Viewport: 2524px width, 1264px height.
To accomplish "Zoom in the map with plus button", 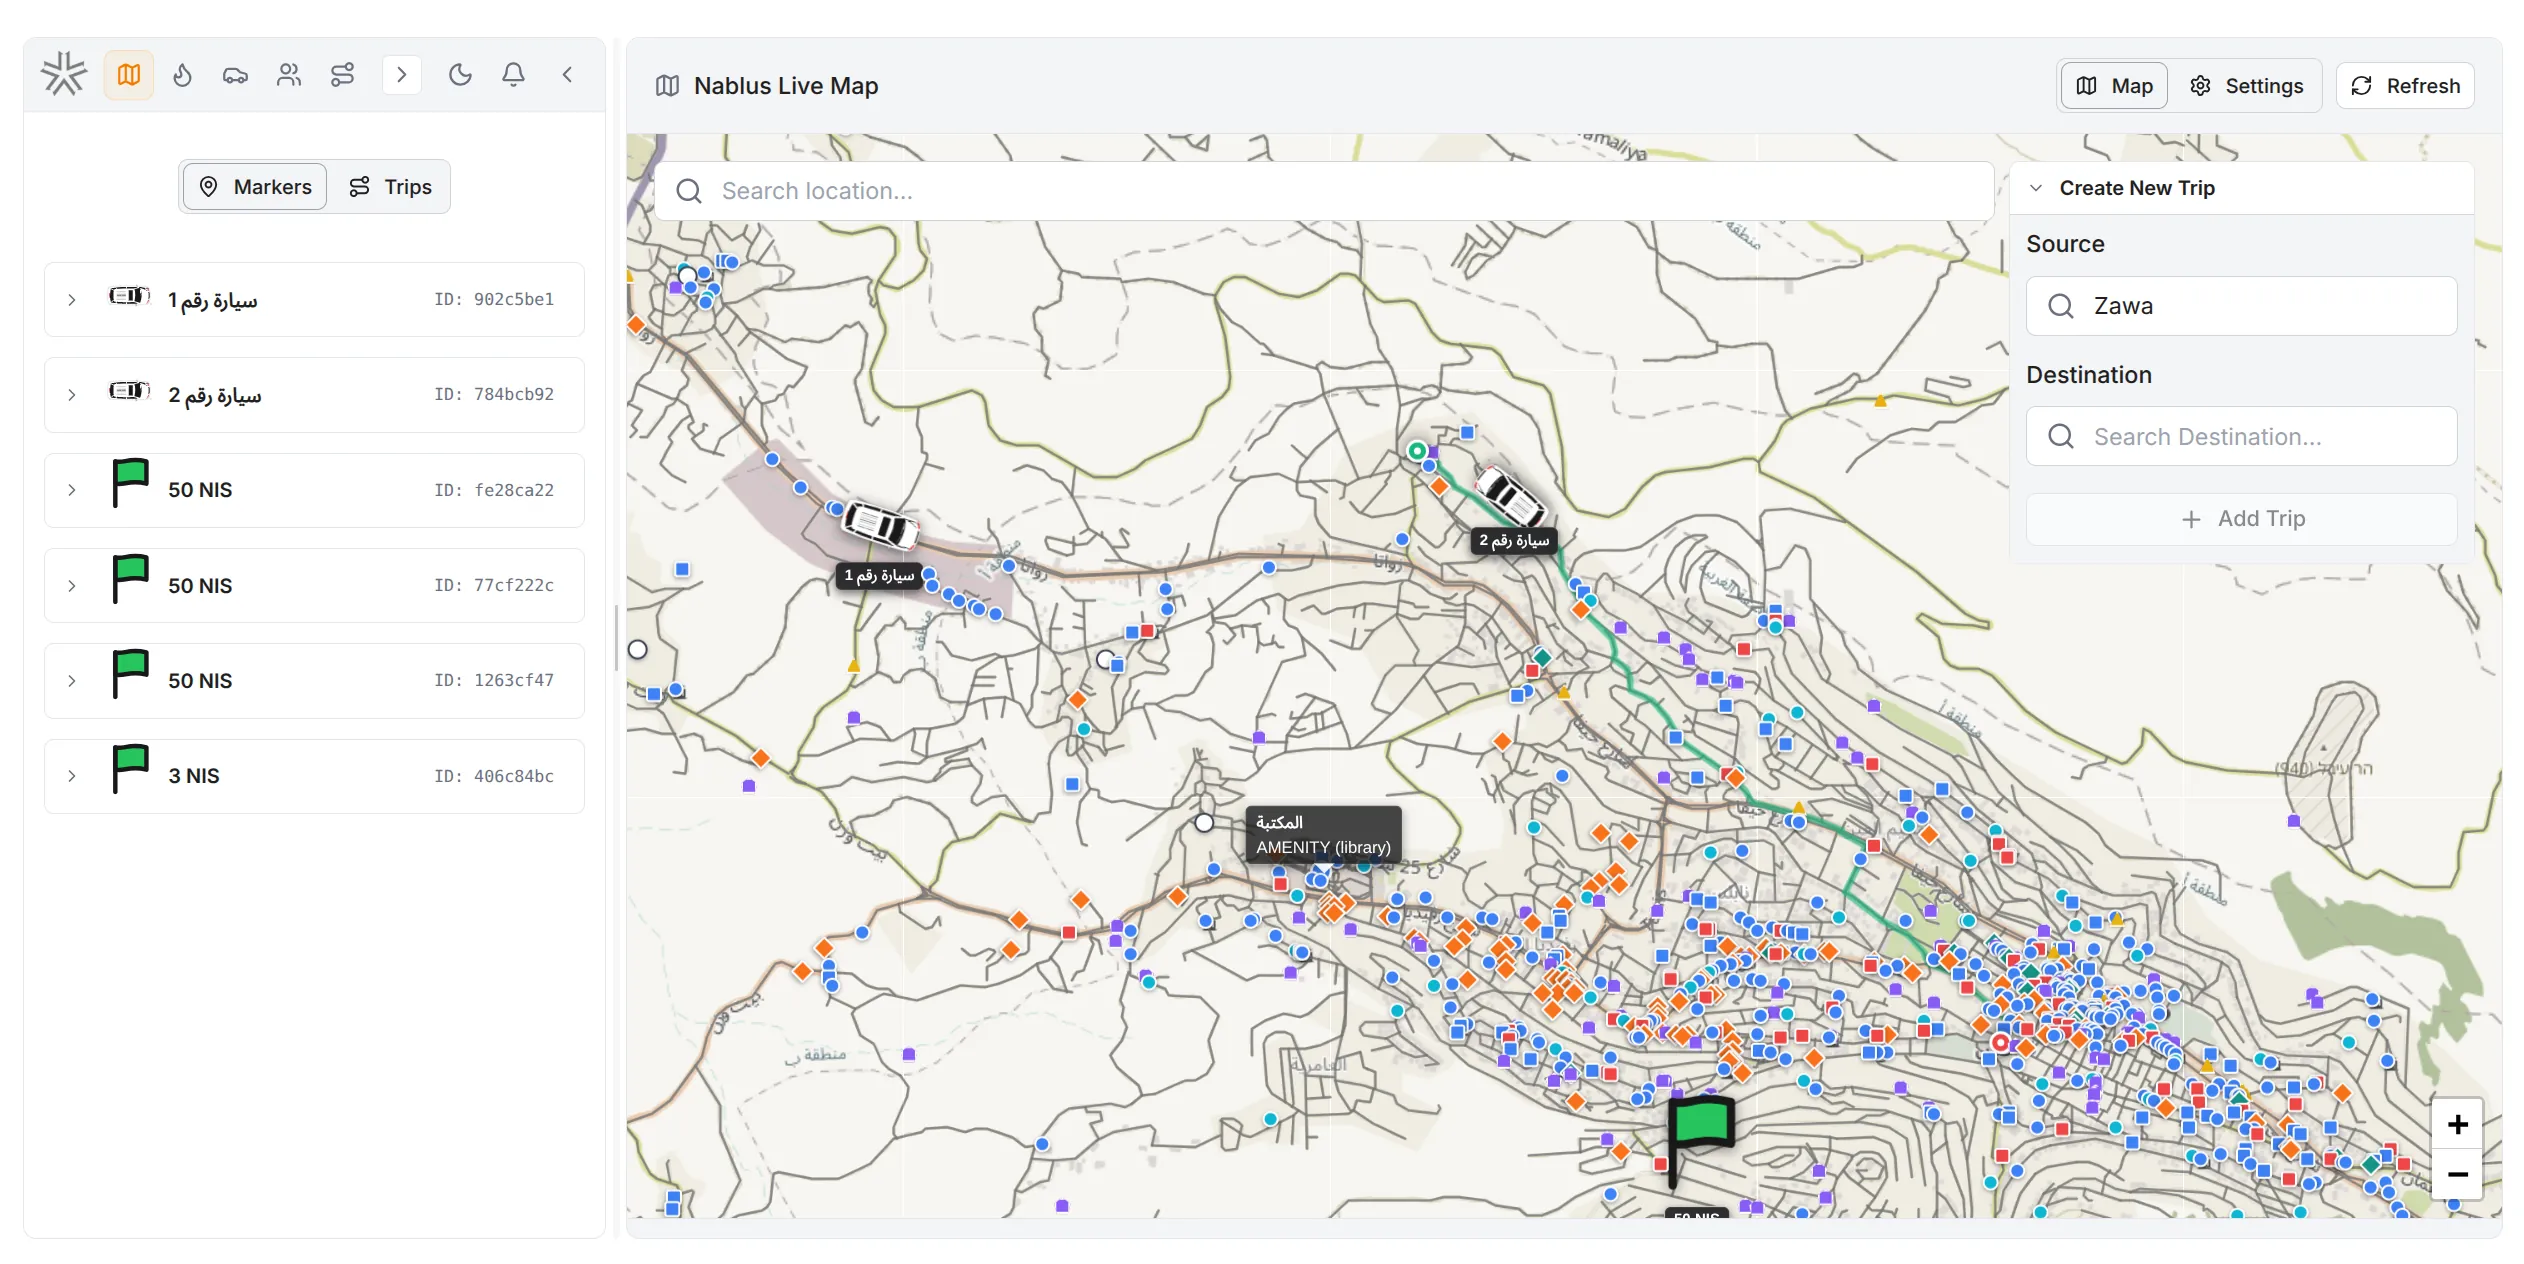I will 2457,1125.
